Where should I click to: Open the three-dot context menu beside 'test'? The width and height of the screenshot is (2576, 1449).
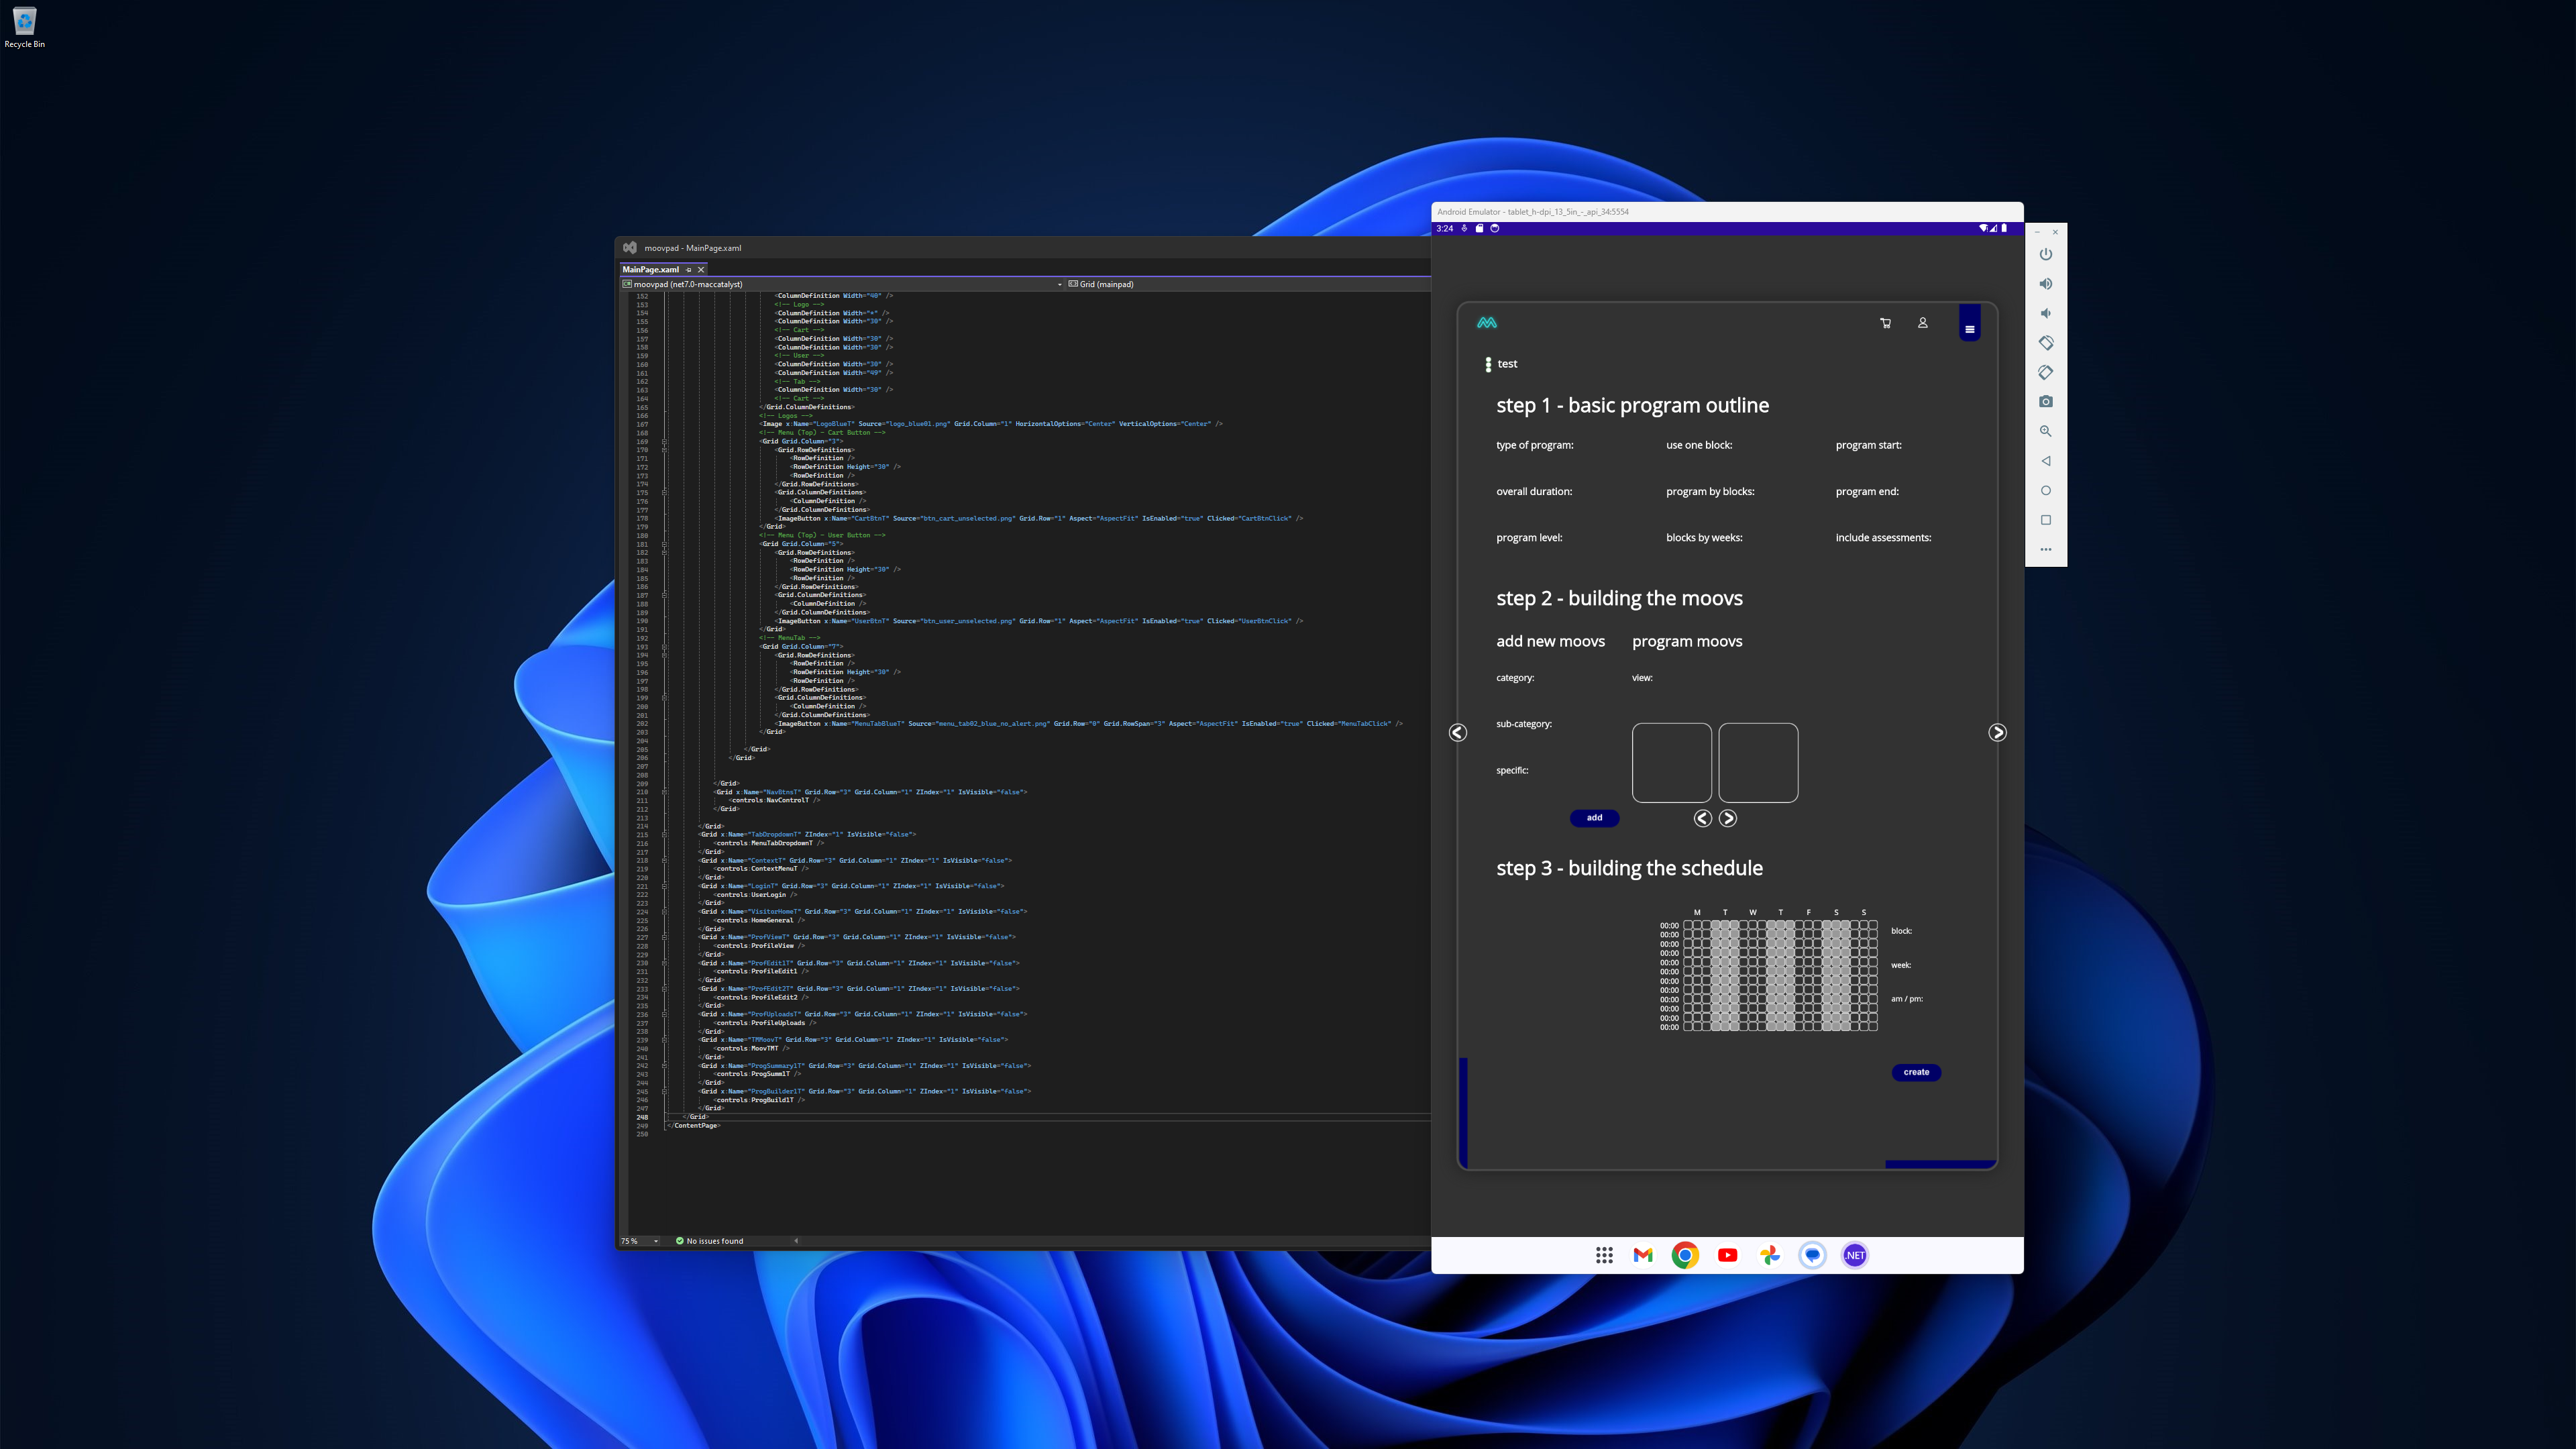[1488, 364]
